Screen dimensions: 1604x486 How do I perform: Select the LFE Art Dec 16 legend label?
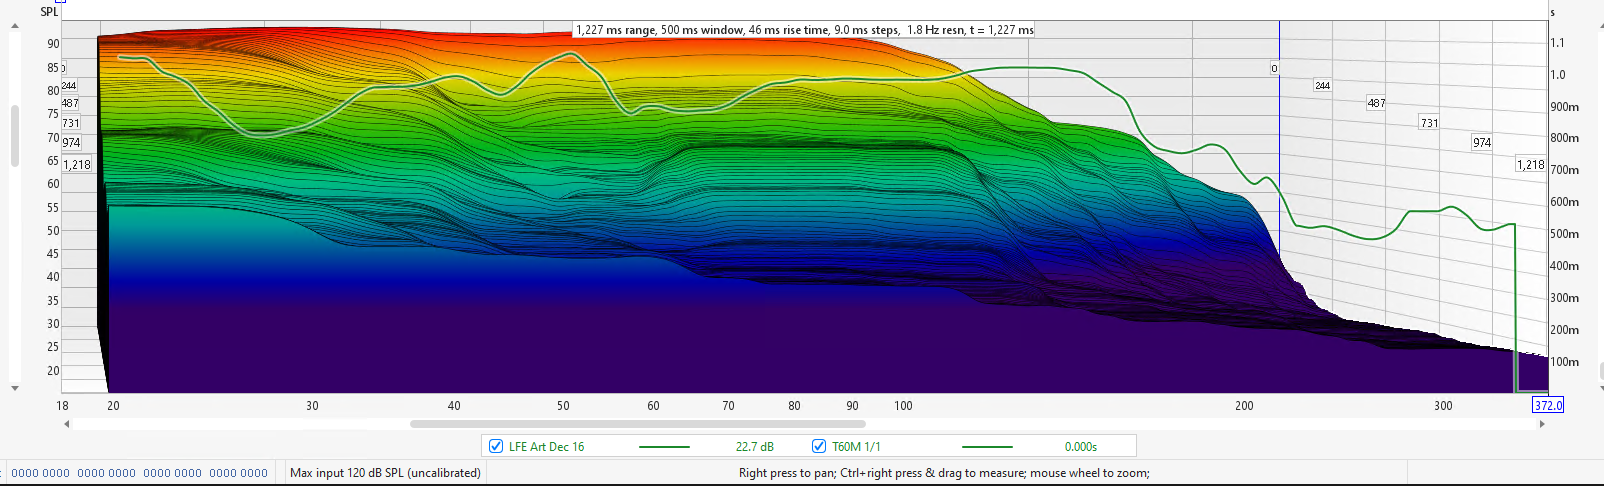[x=546, y=447]
